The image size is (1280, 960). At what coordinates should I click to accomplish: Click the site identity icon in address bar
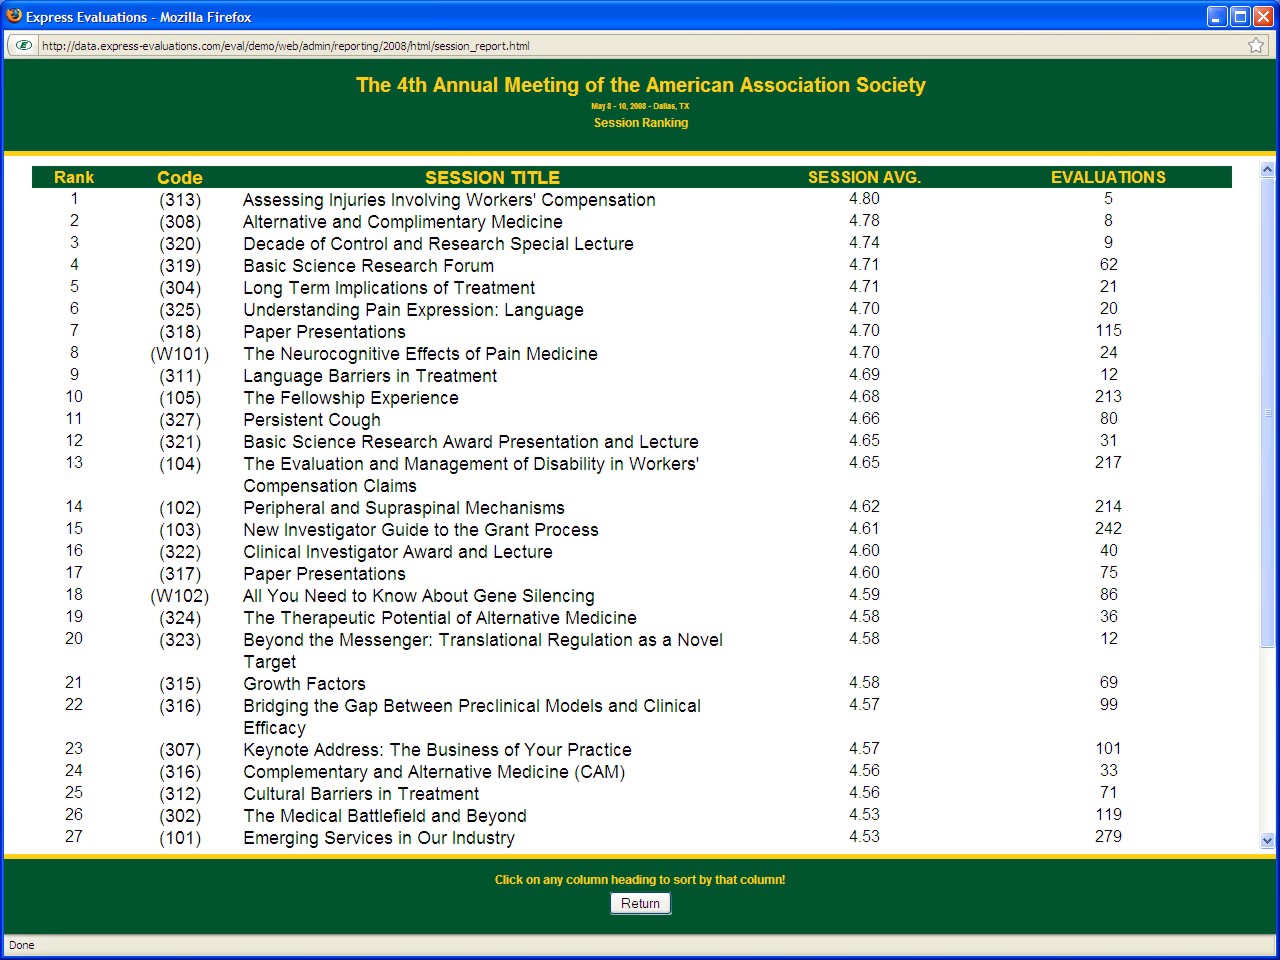24,45
